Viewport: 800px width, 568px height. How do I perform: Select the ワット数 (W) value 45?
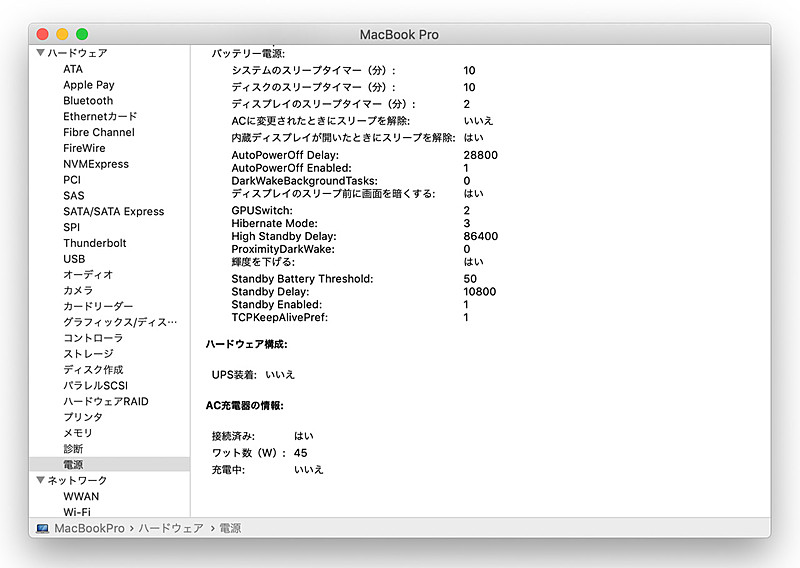pos(301,453)
